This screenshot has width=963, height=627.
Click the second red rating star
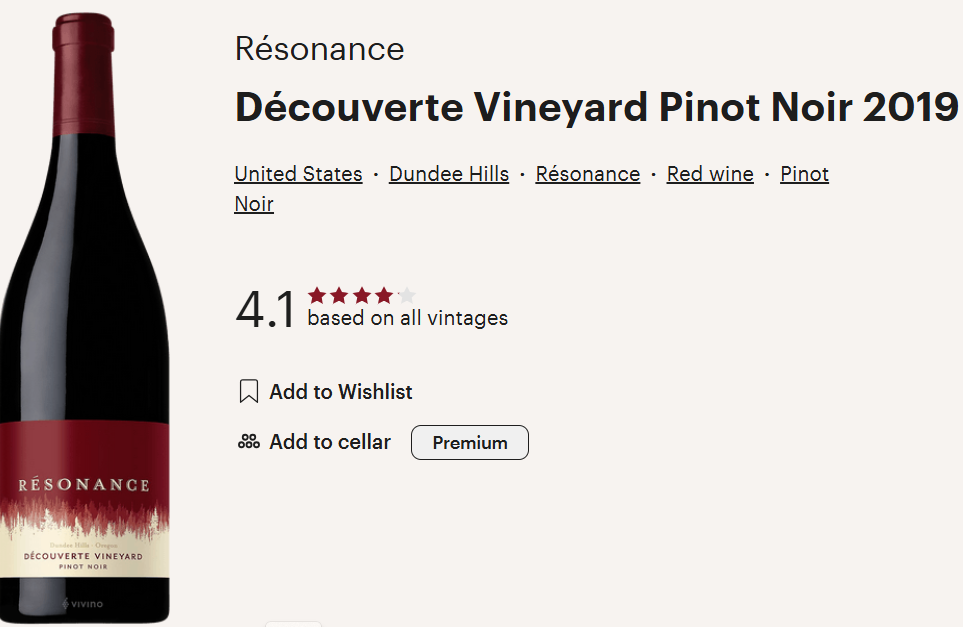tap(339, 295)
